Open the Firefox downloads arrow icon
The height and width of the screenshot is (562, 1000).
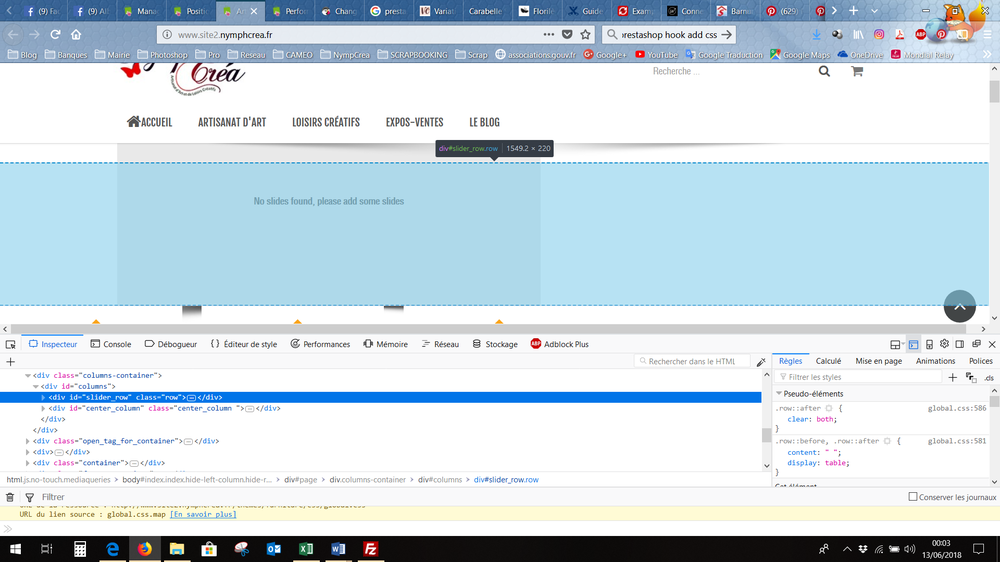[x=816, y=34]
